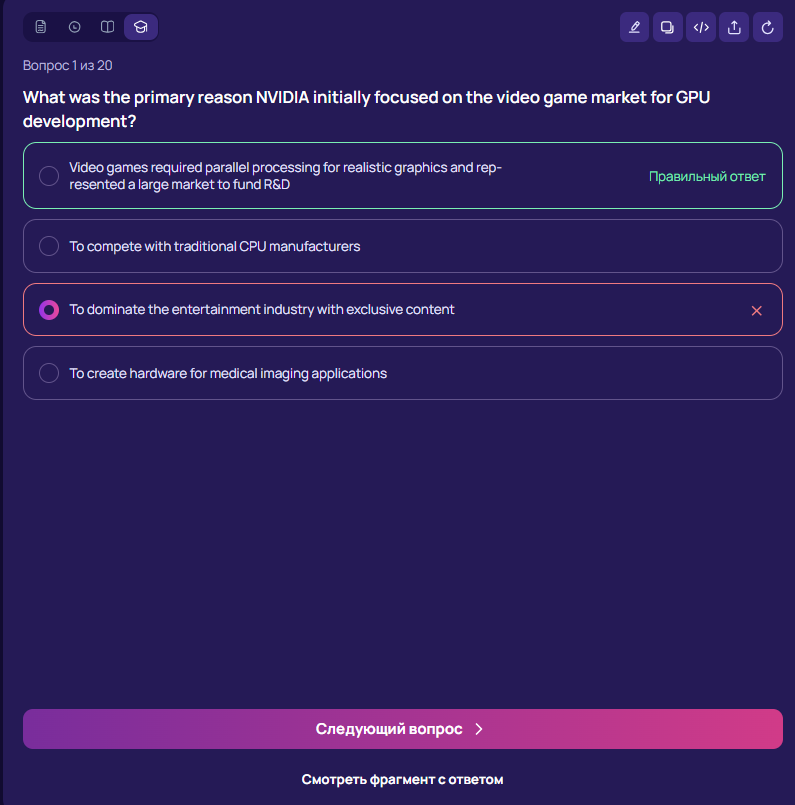
Task: Click the Правильный ответ label
Action: click(706, 176)
